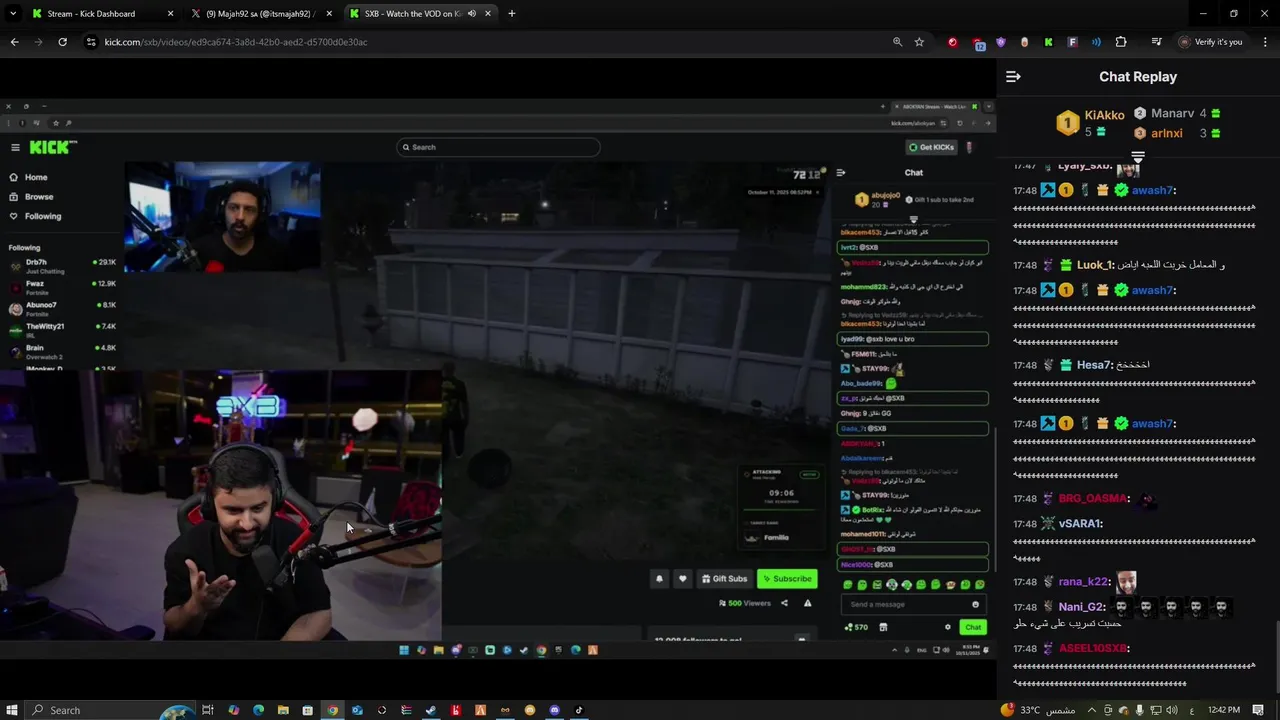Click the Hesa7 username in chat replay
This screenshot has width=1280, height=720.
[1094, 365]
